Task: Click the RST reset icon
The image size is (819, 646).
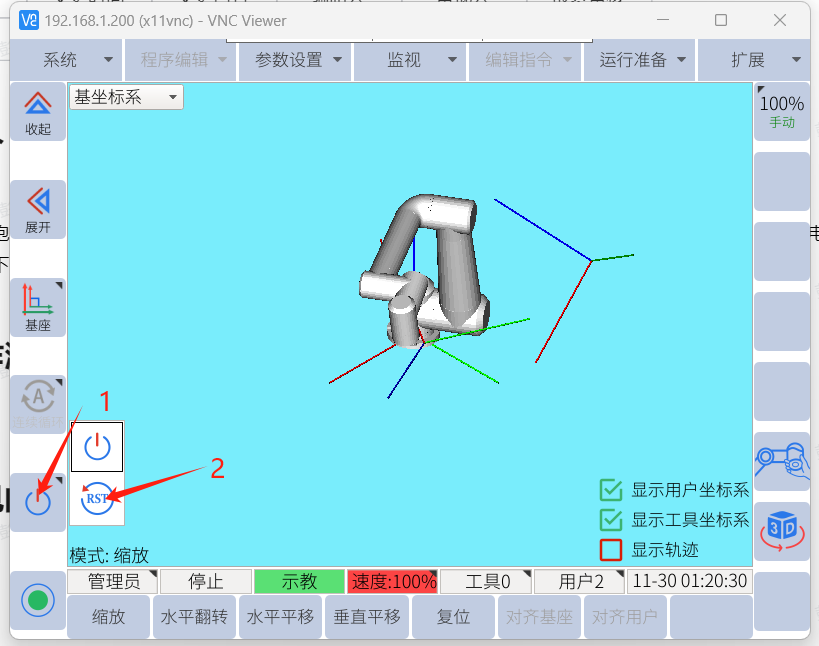Action: pos(97,497)
